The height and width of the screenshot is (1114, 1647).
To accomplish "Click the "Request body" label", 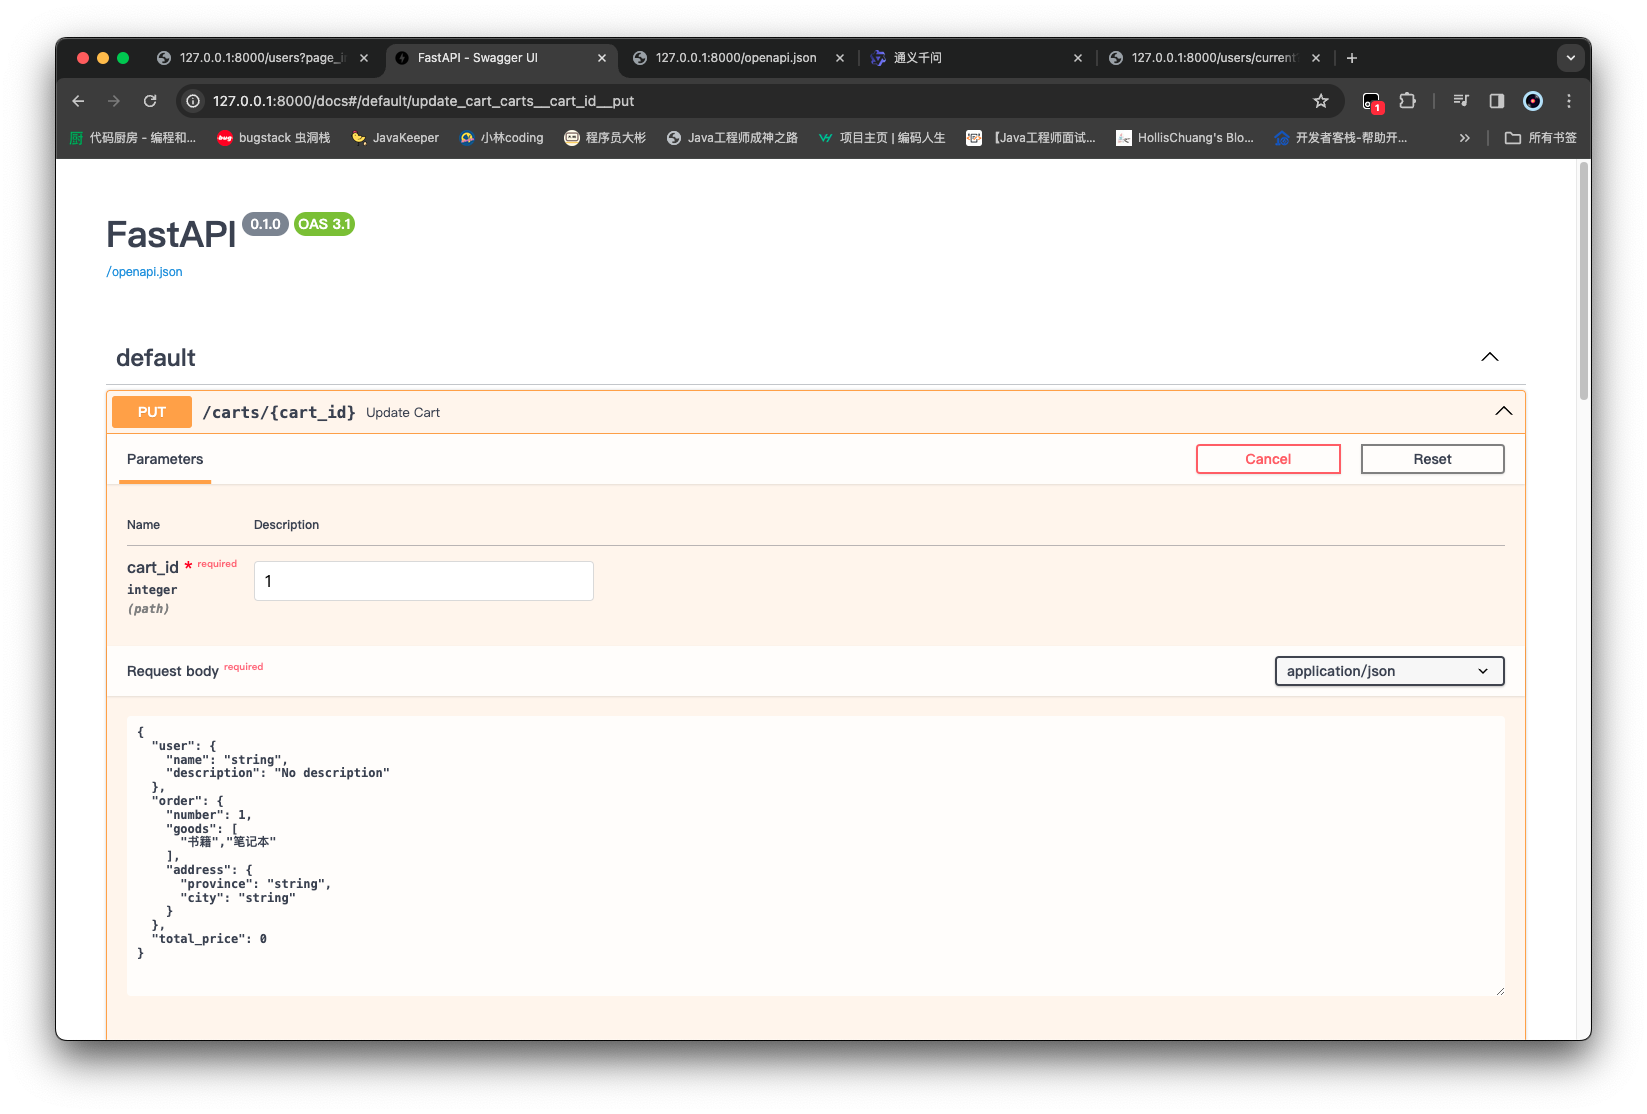I will pyautogui.click(x=173, y=671).
